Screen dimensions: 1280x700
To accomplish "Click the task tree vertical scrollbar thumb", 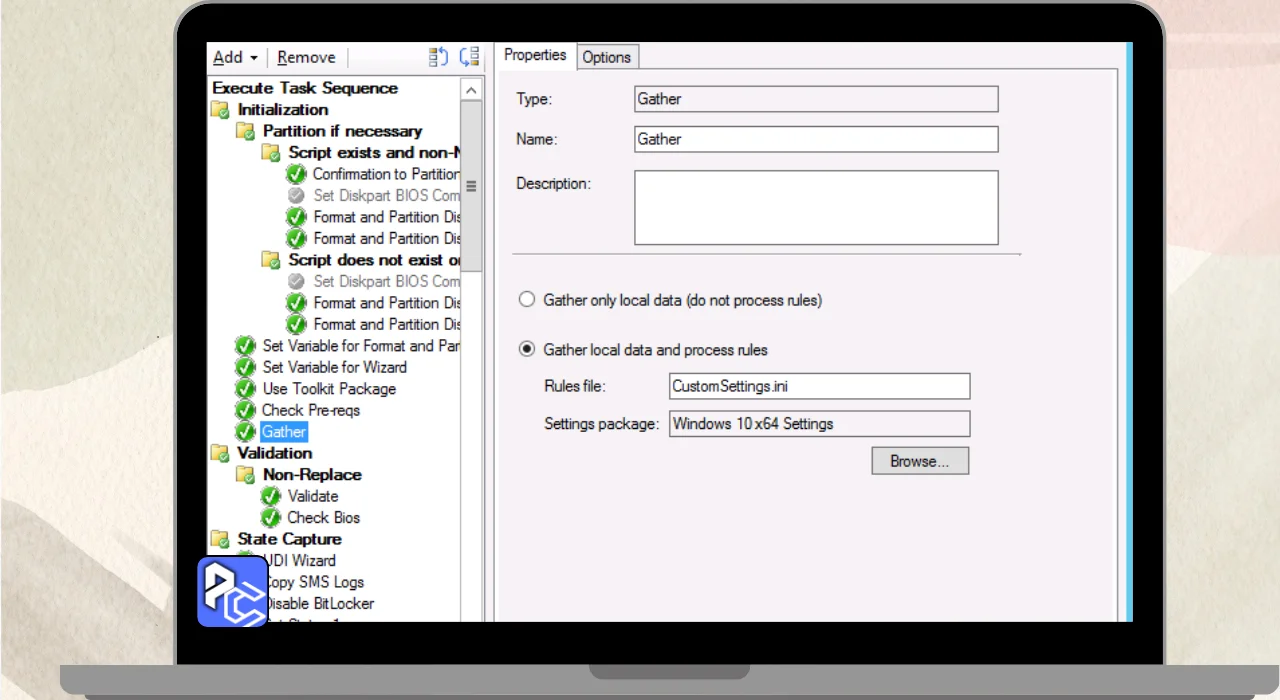I will (x=471, y=185).
